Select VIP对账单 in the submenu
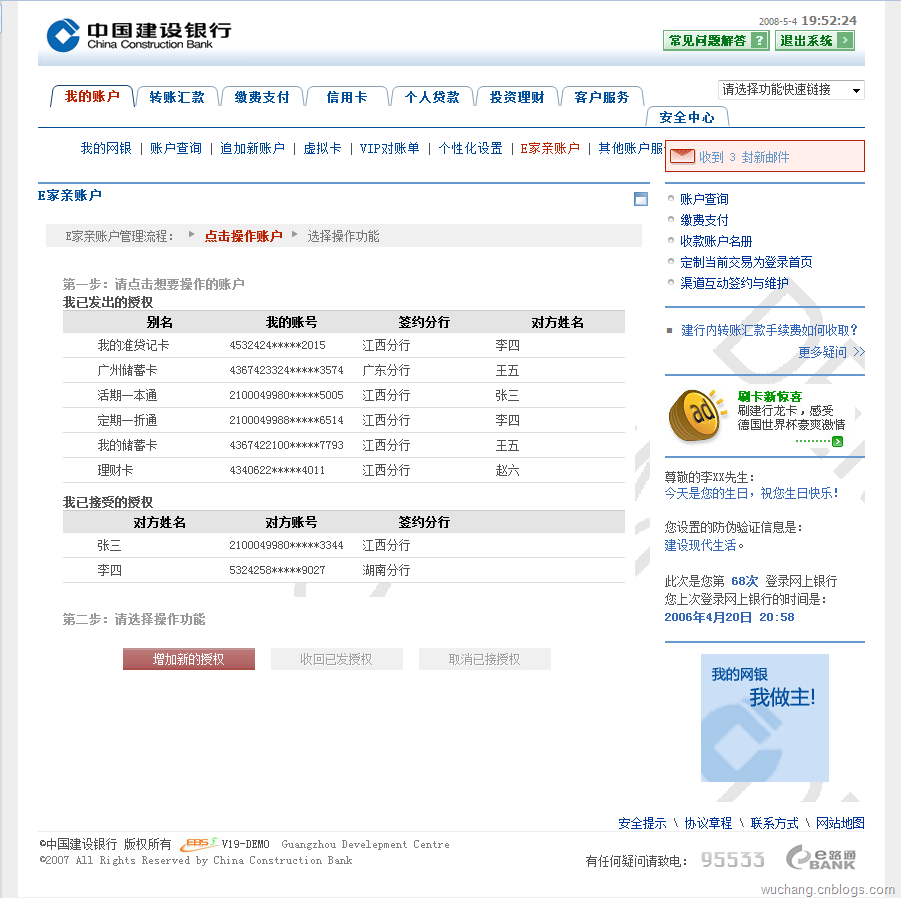Viewport: 901px width, 898px height. (x=390, y=148)
